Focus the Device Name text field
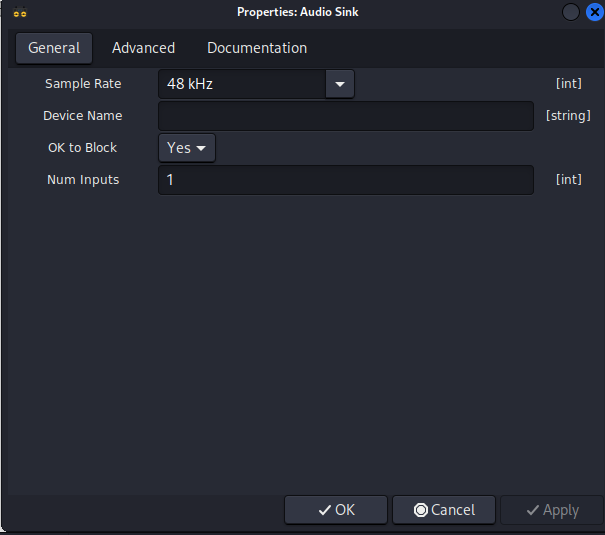Viewport: 605px width, 535px height. pyautogui.click(x=346, y=116)
